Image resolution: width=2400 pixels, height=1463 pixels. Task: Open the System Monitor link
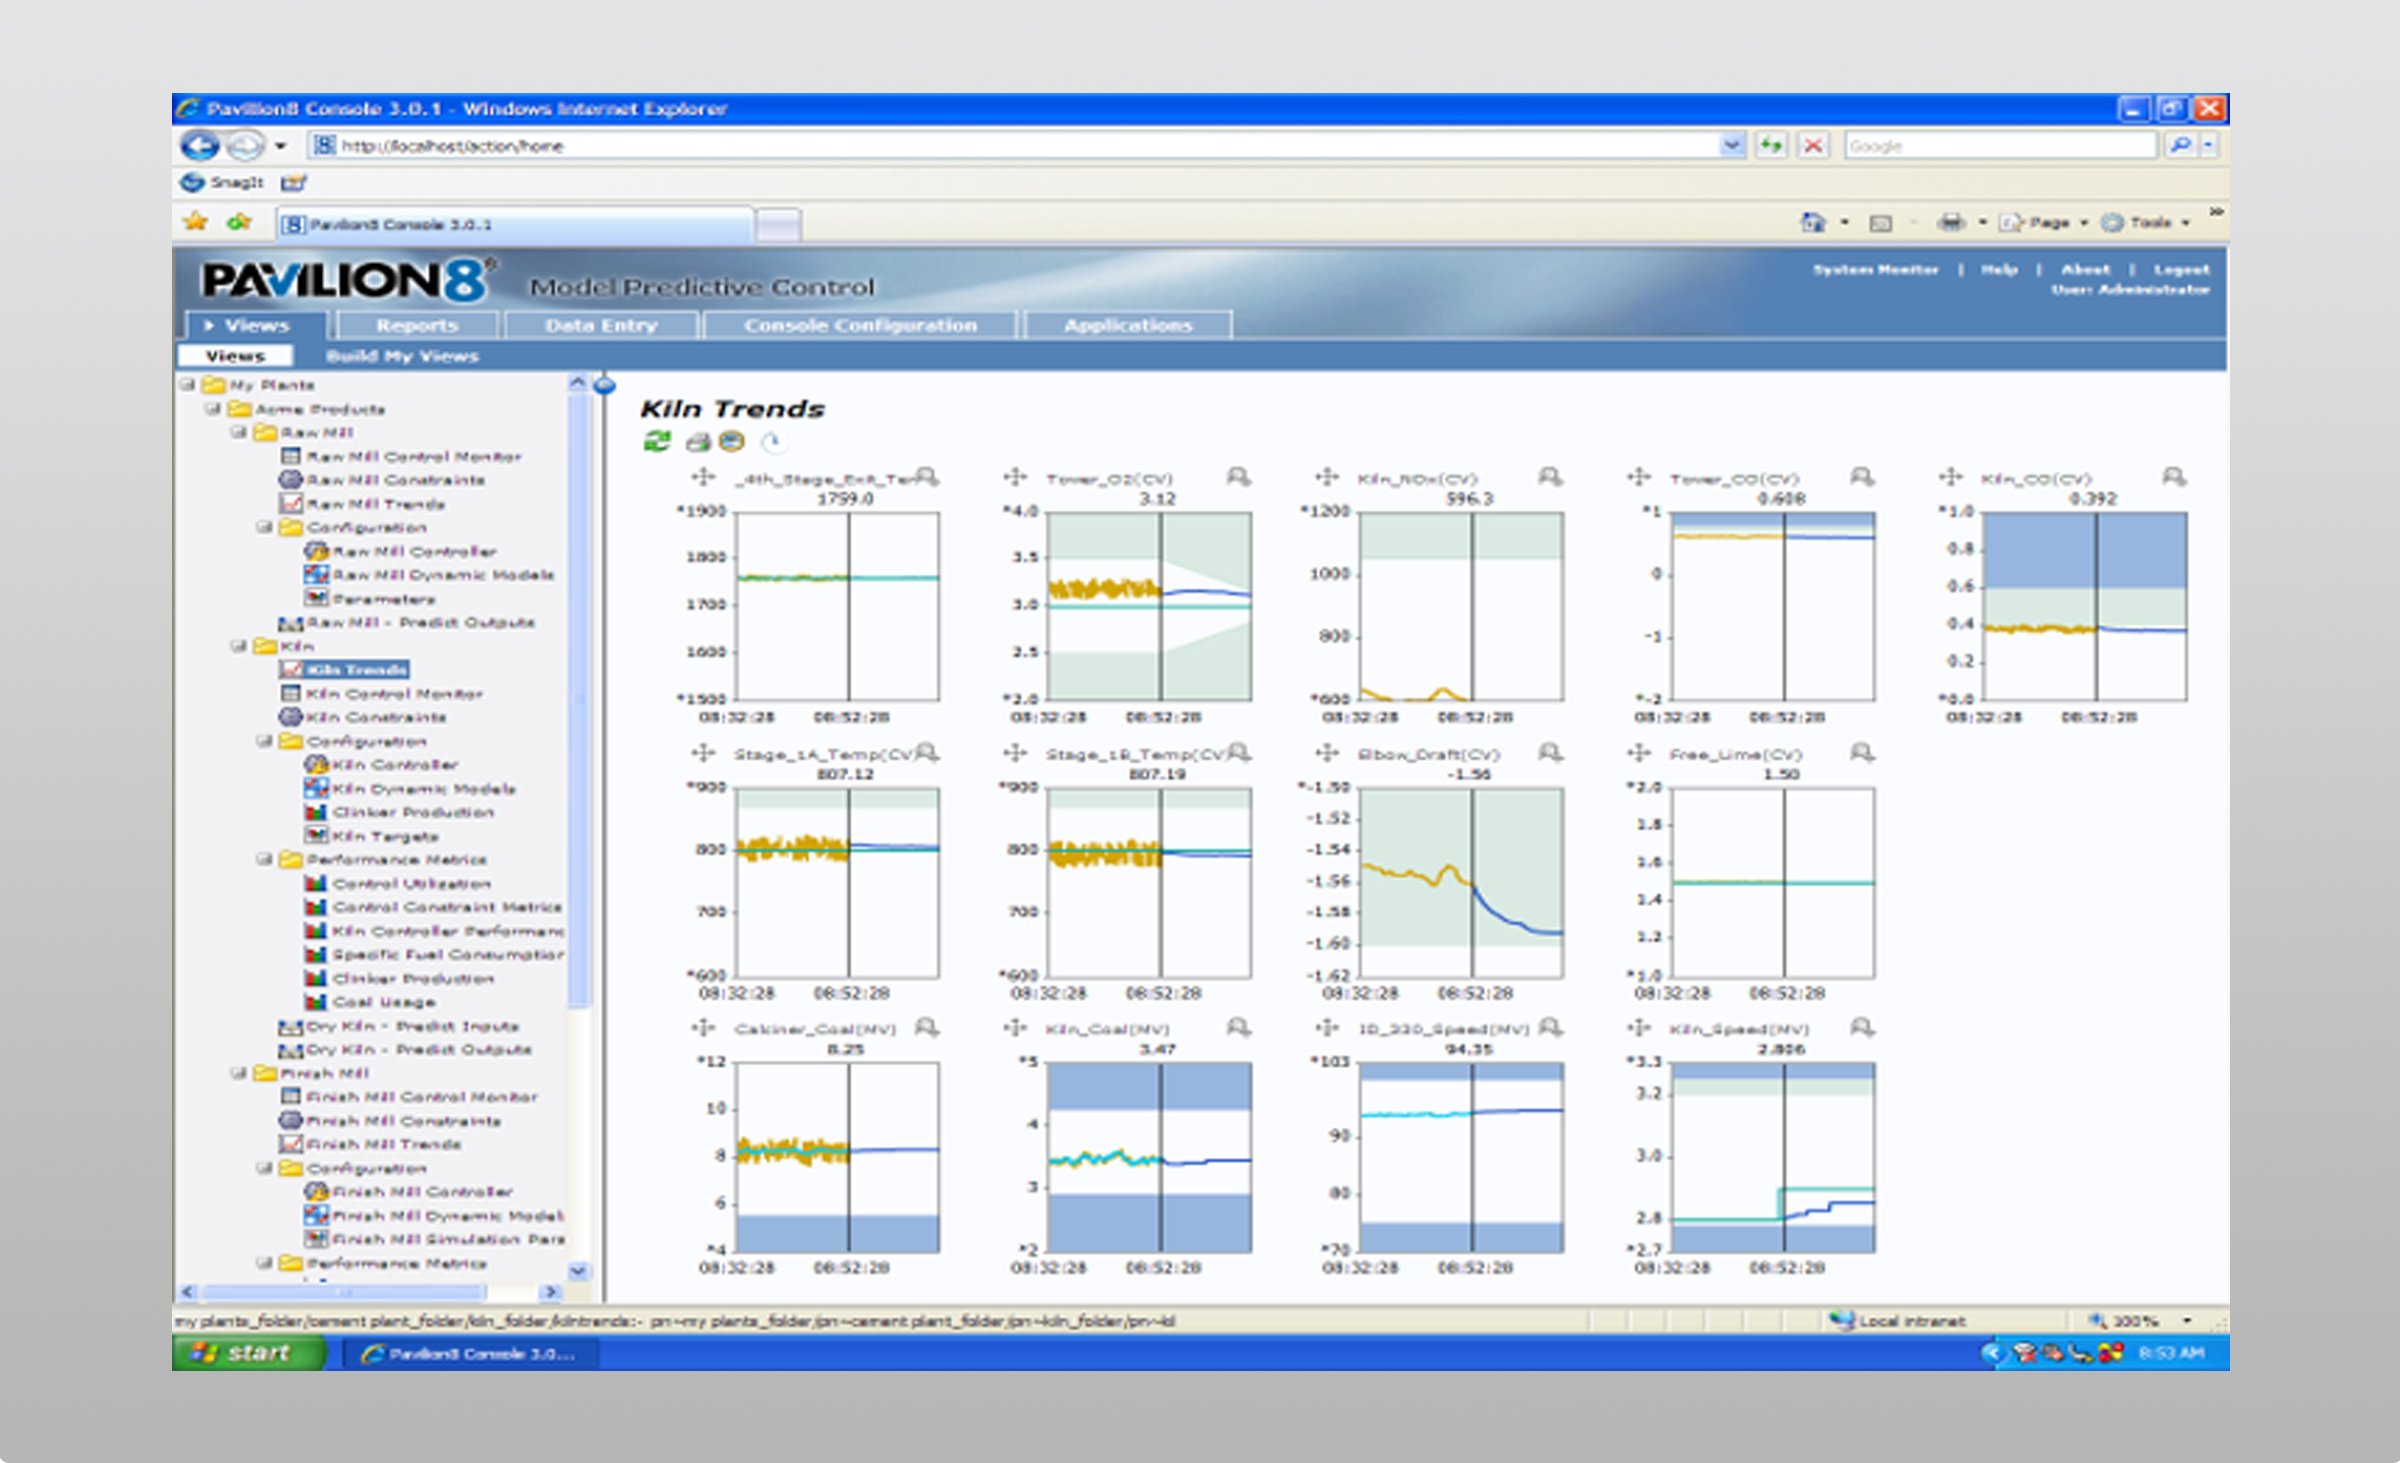tap(1875, 270)
